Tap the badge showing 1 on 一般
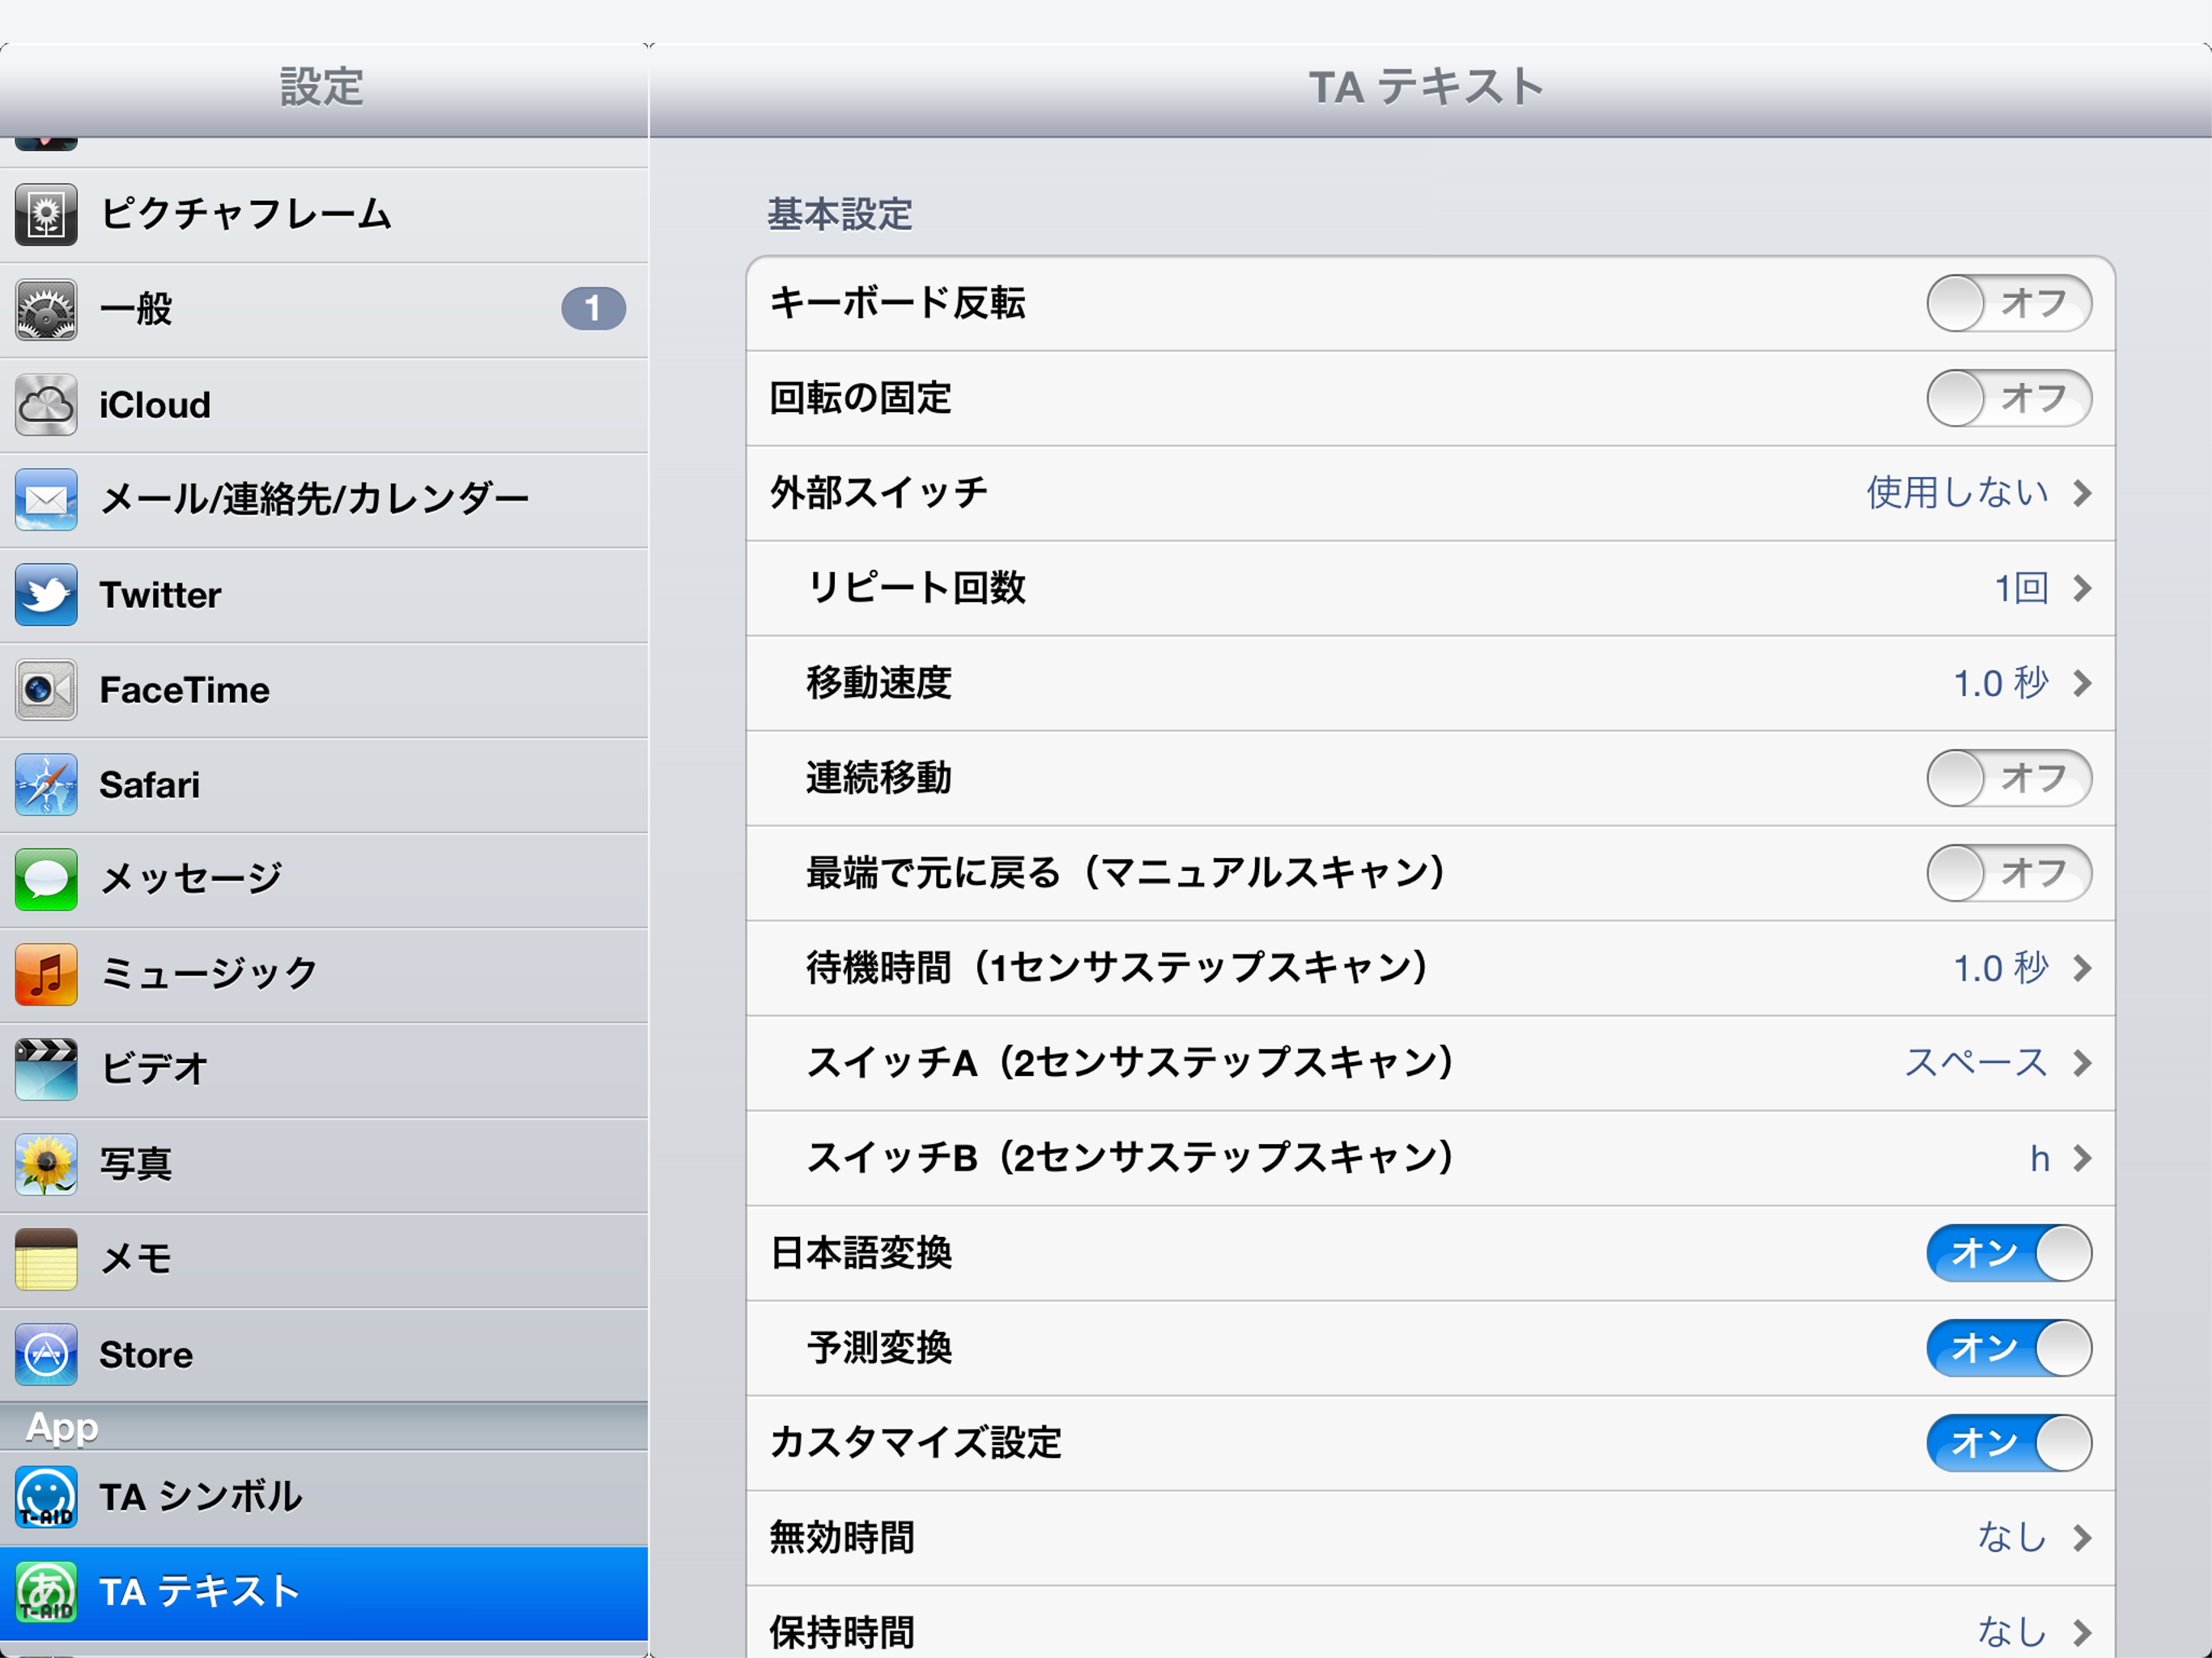This screenshot has width=2212, height=1658. click(593, 308)
